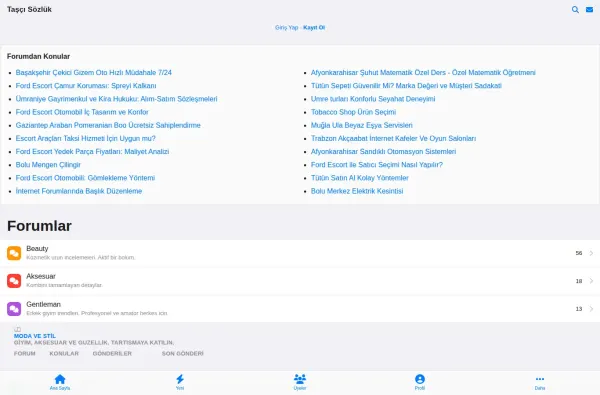Open Escort Araçları Taksi Hizmeti topic
The image size is (600, 395).
pyautogui.click(x=85, y=138)
